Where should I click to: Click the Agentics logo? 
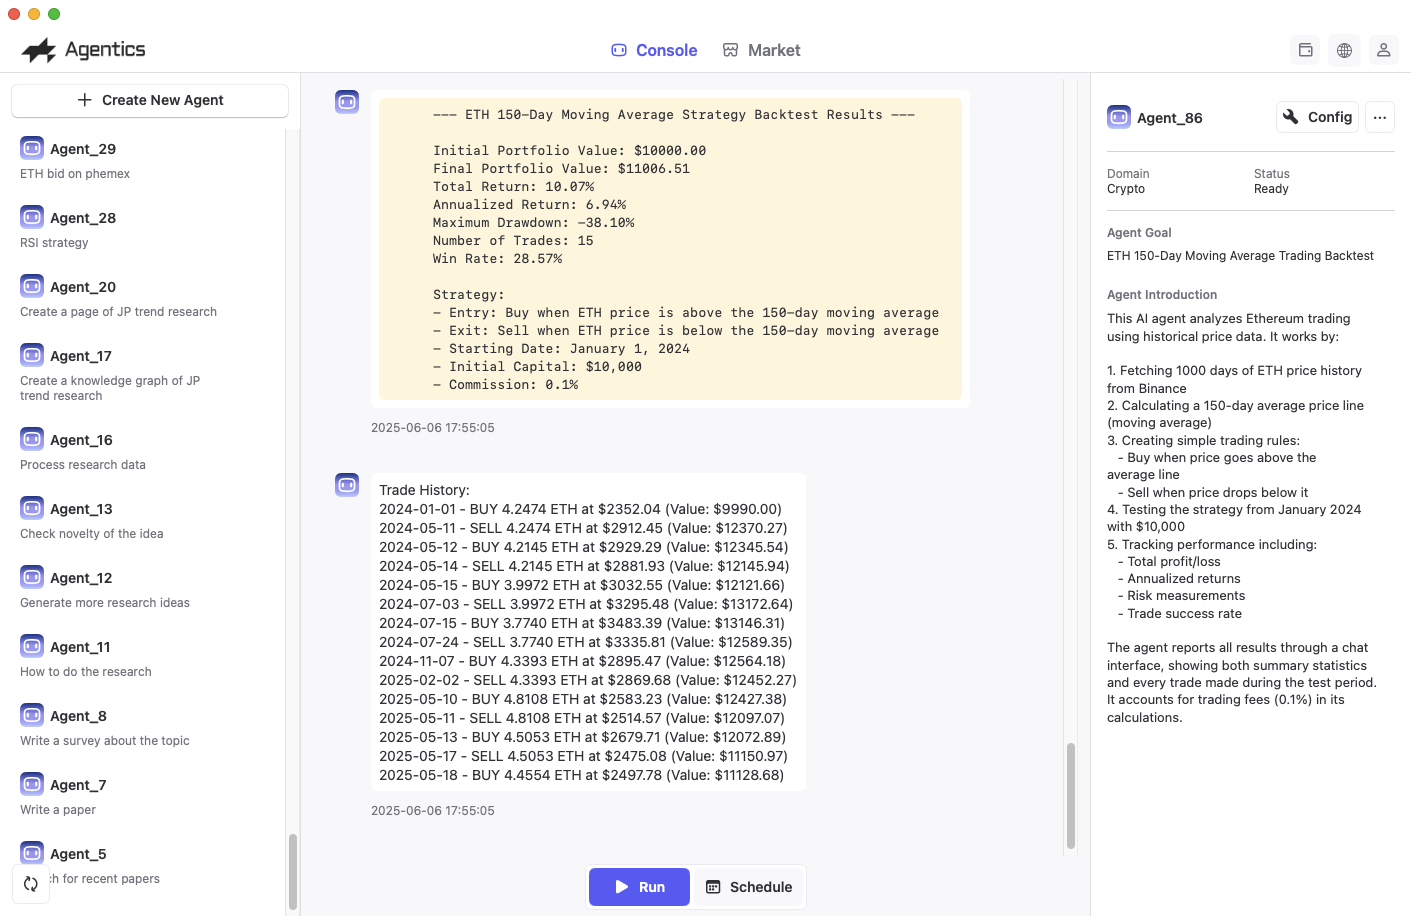click(84, 50)
